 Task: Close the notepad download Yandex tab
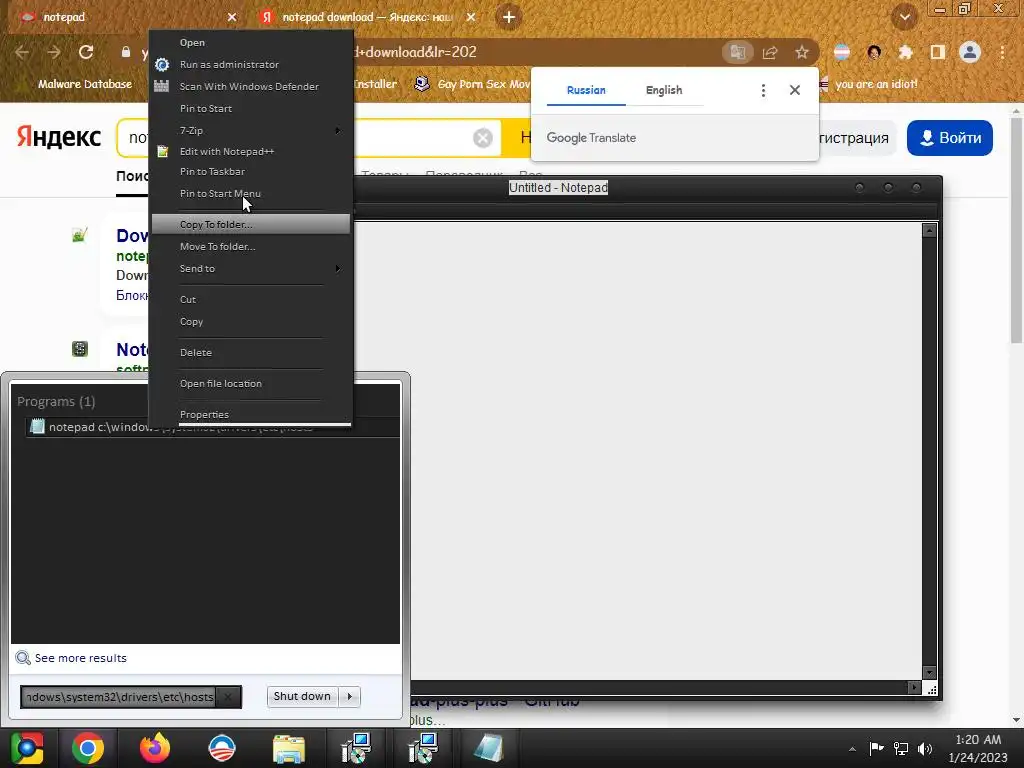pyautogui.click(x=471, y=17)
